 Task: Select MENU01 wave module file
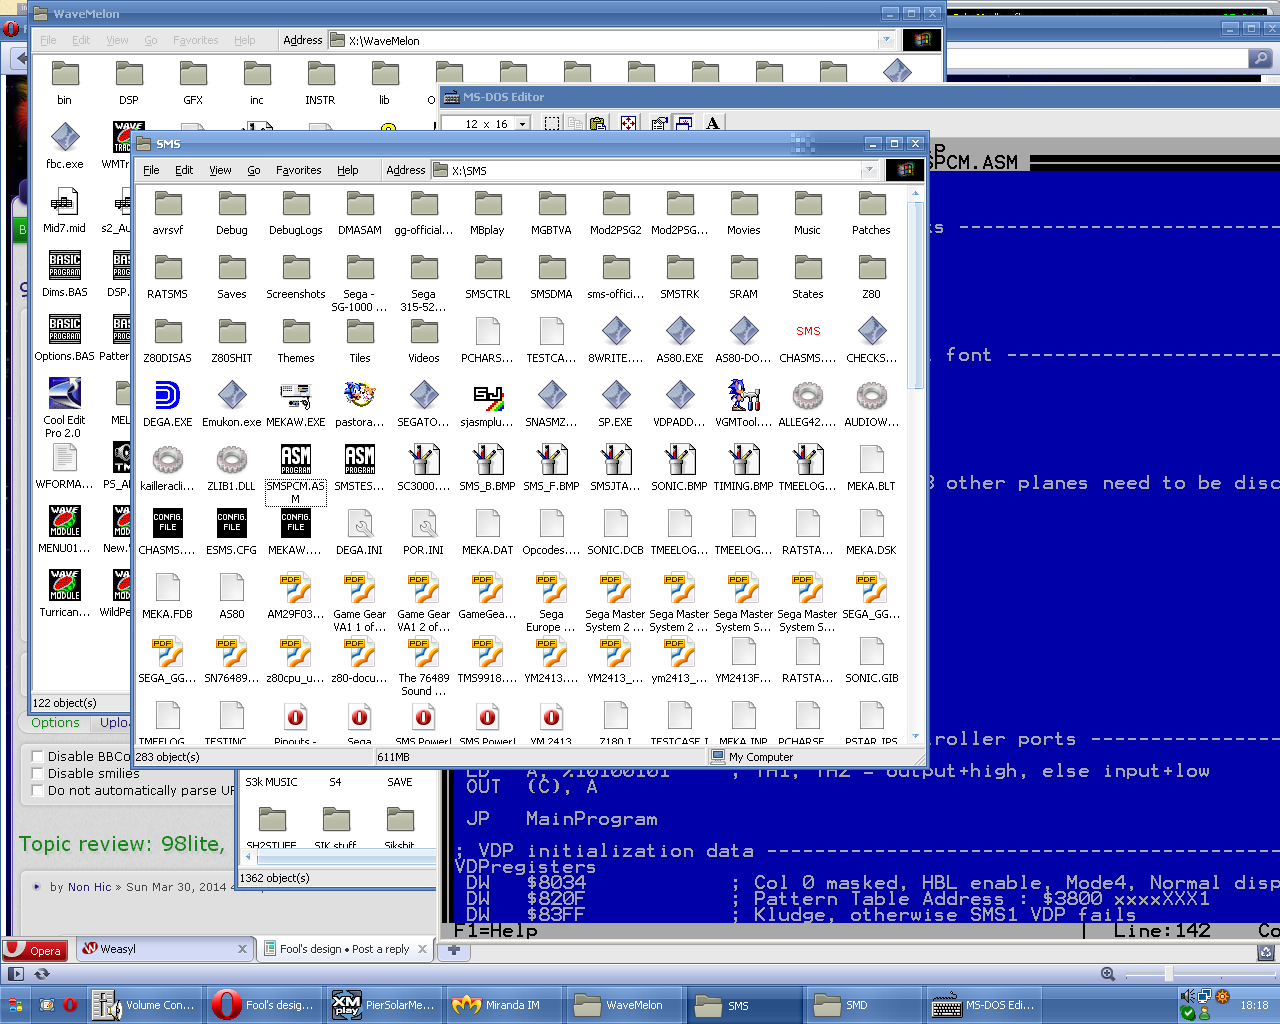pos(64,522)
